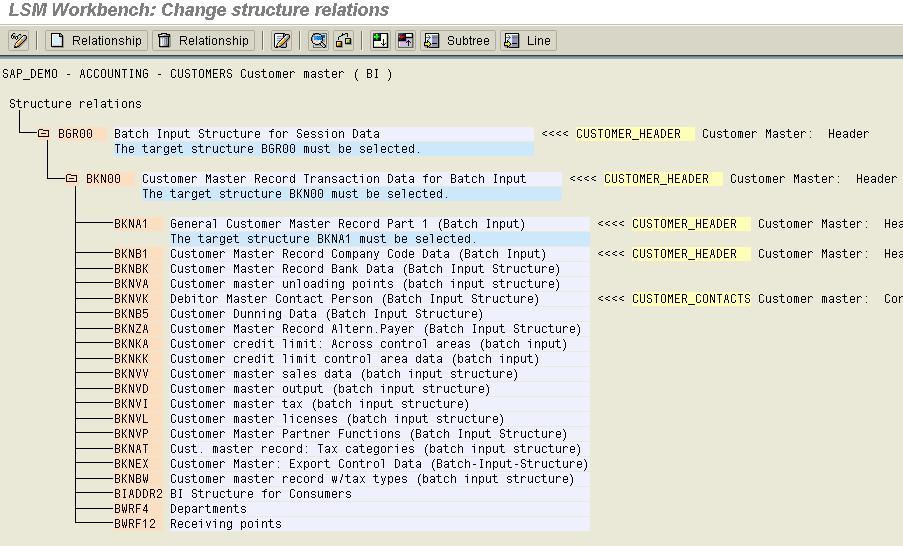903x546 pixels.
Task: Select the BWRF12 Receiving points row
Action: tap(134, 524)
